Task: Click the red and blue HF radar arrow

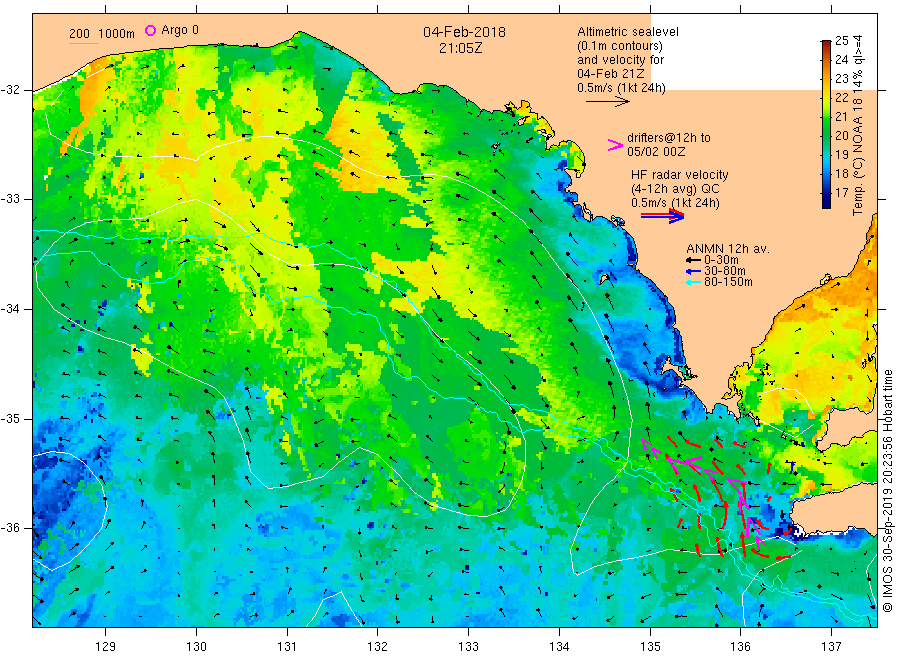Action: (x=663, y=216)
